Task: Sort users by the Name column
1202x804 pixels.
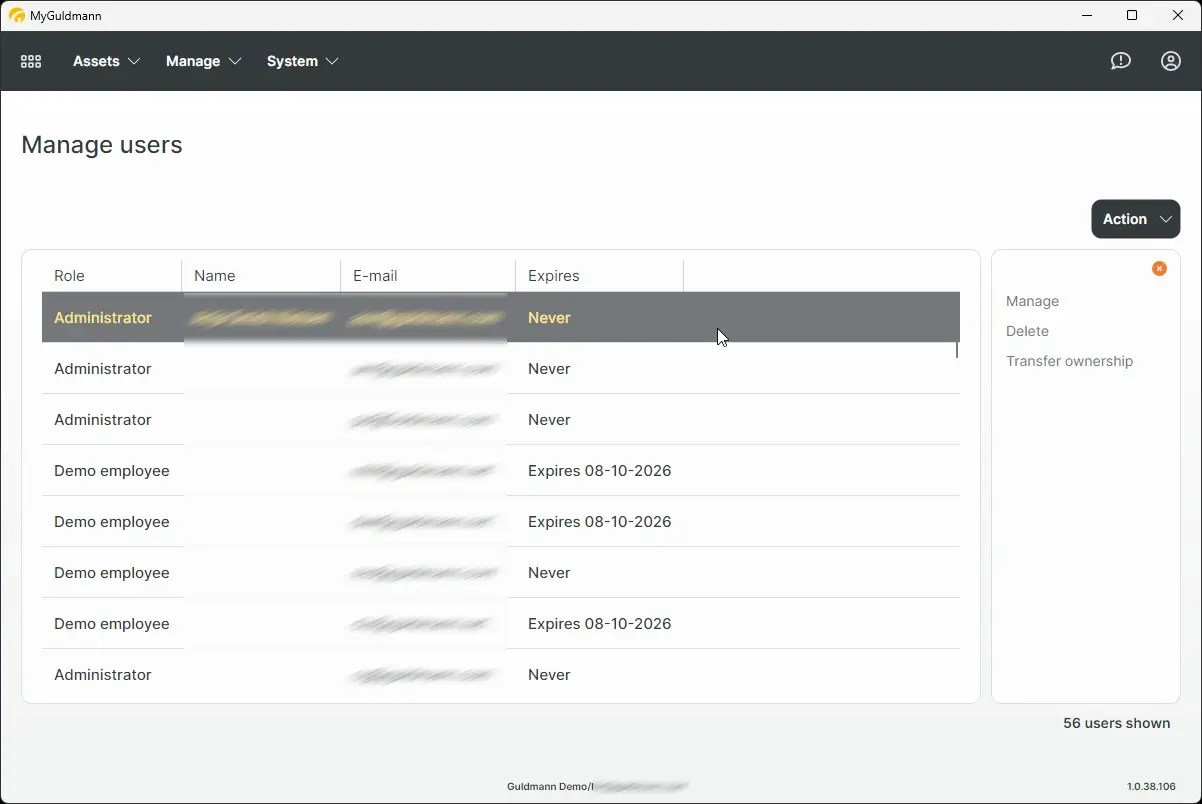Action: click(x=214, y=275)
